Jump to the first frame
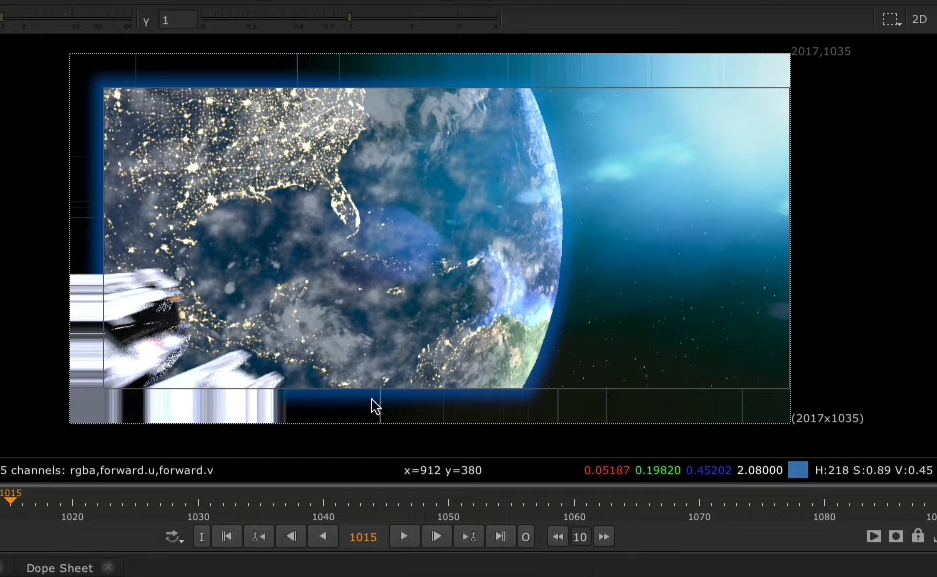 click(x=226, y=536)
